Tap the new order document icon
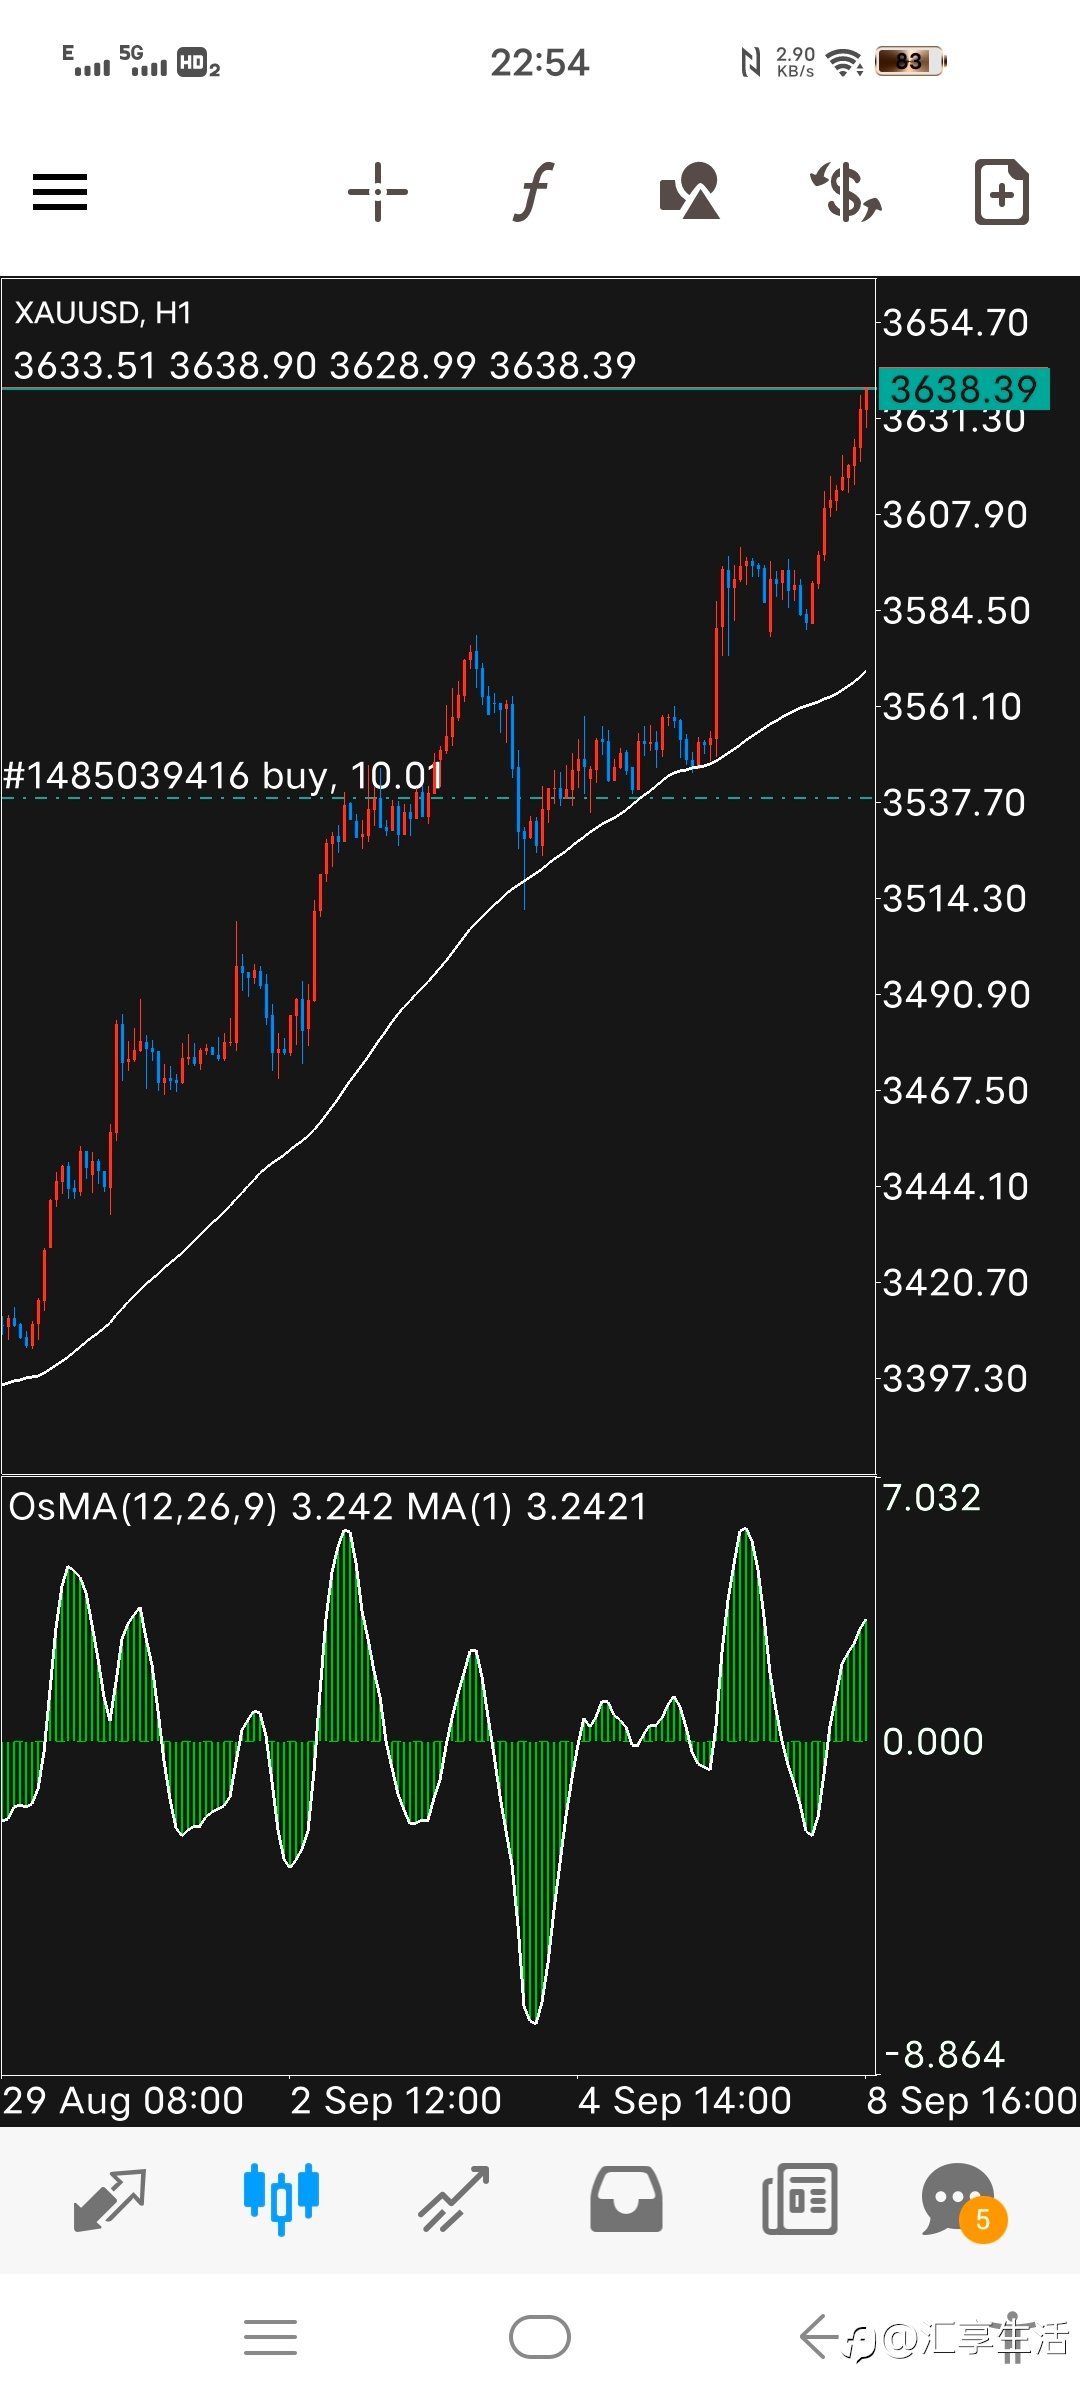 click(x=1002, y=191)
